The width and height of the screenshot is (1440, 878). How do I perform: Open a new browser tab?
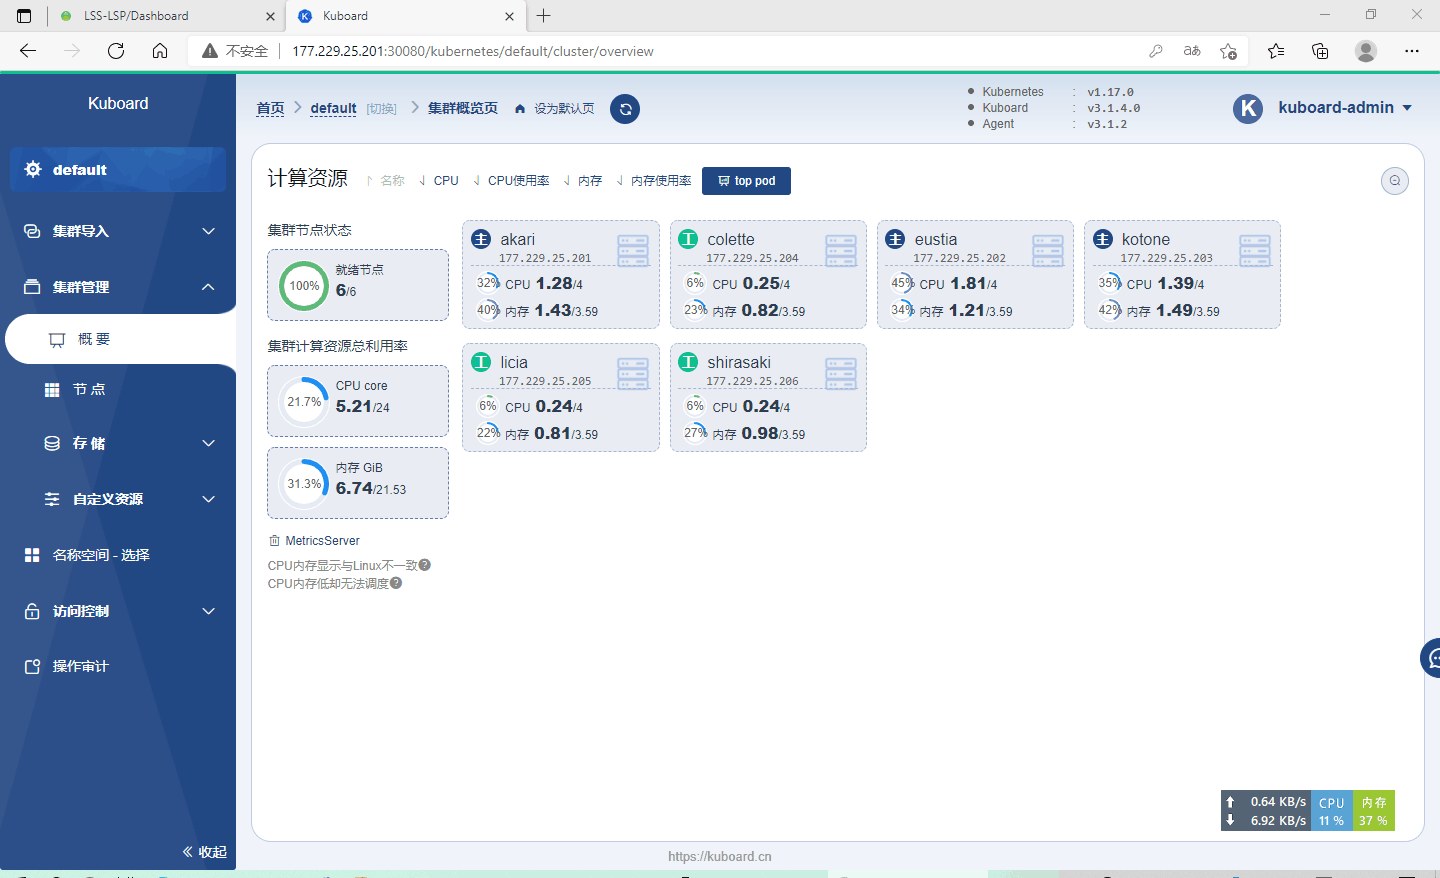[544, 16]
